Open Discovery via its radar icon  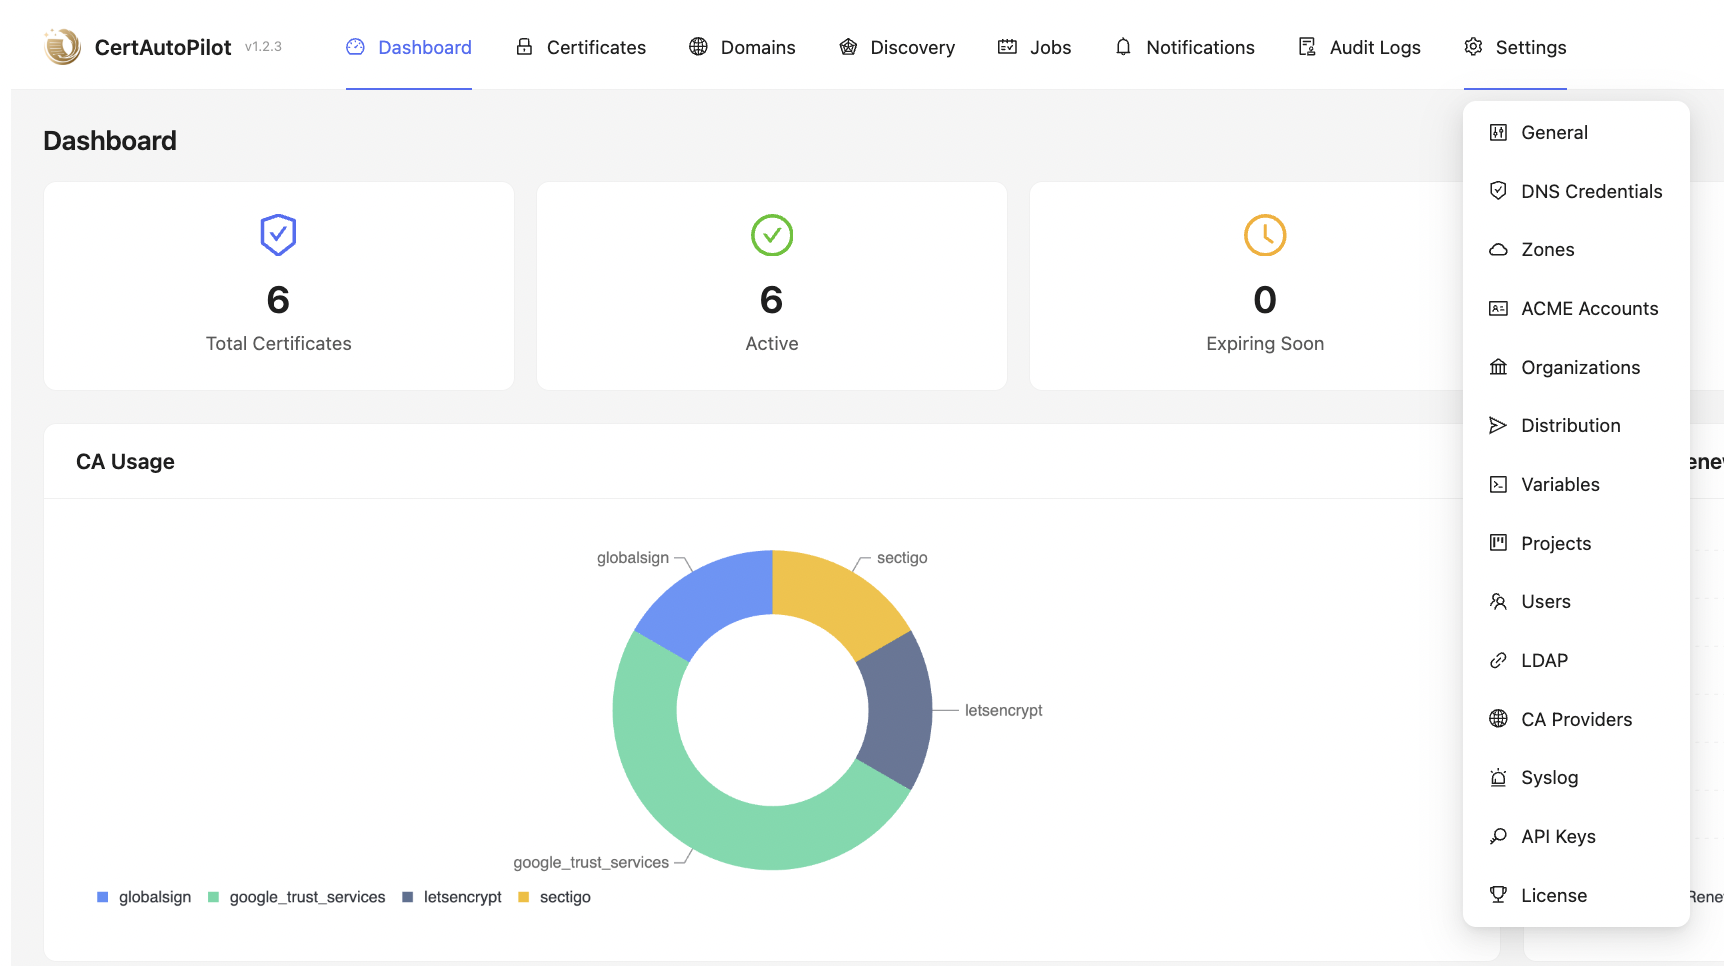847,47
